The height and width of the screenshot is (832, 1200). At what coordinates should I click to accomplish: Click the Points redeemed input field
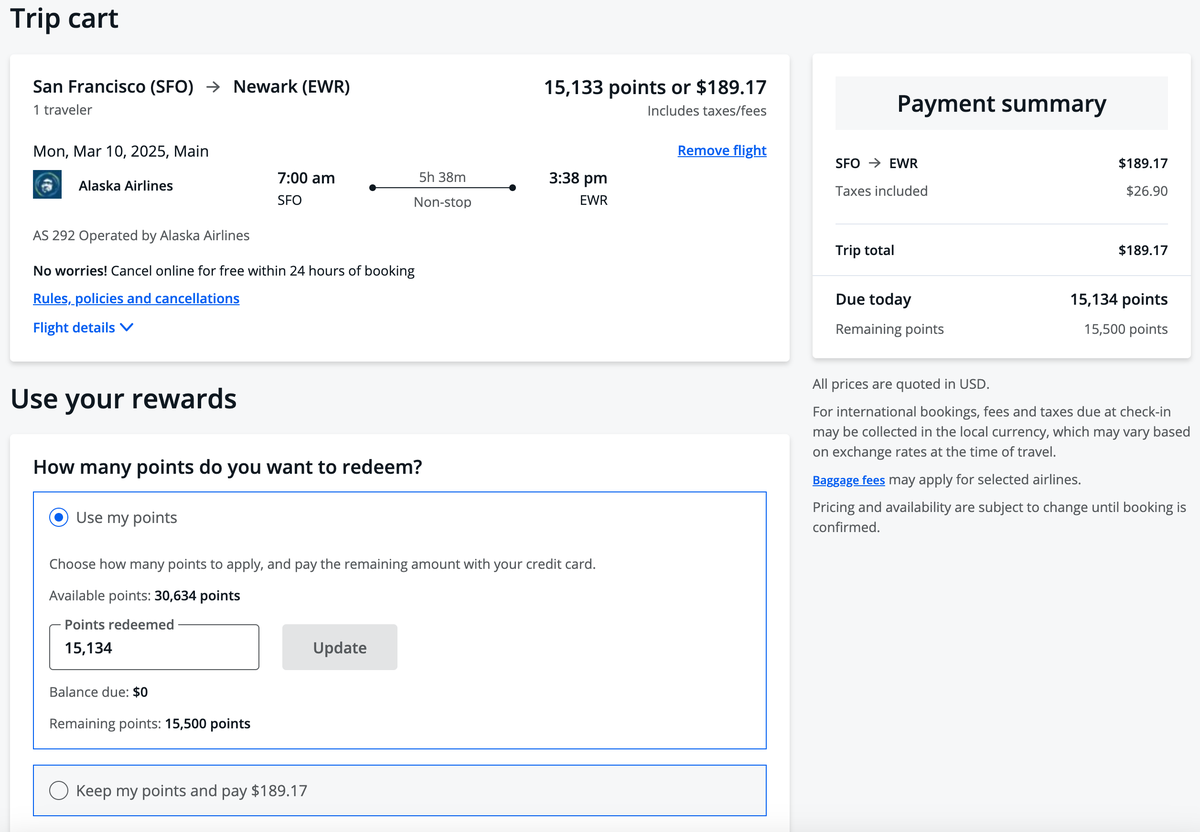click(x=154, y=648)
